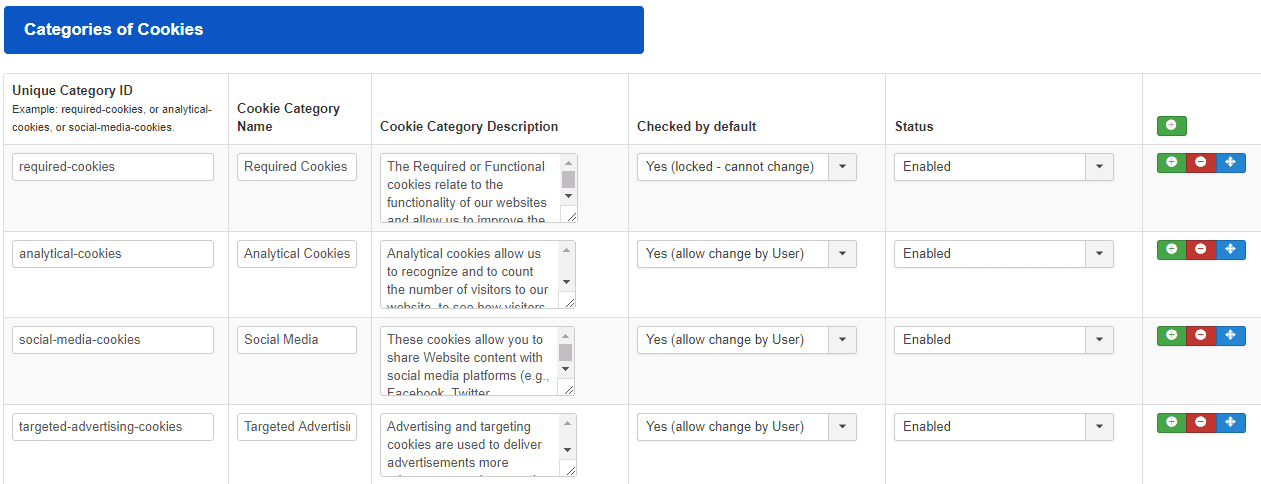This screenshot has height=484, width=1261.
Task: Click the Social Media category name field
Action: (297, 340)
